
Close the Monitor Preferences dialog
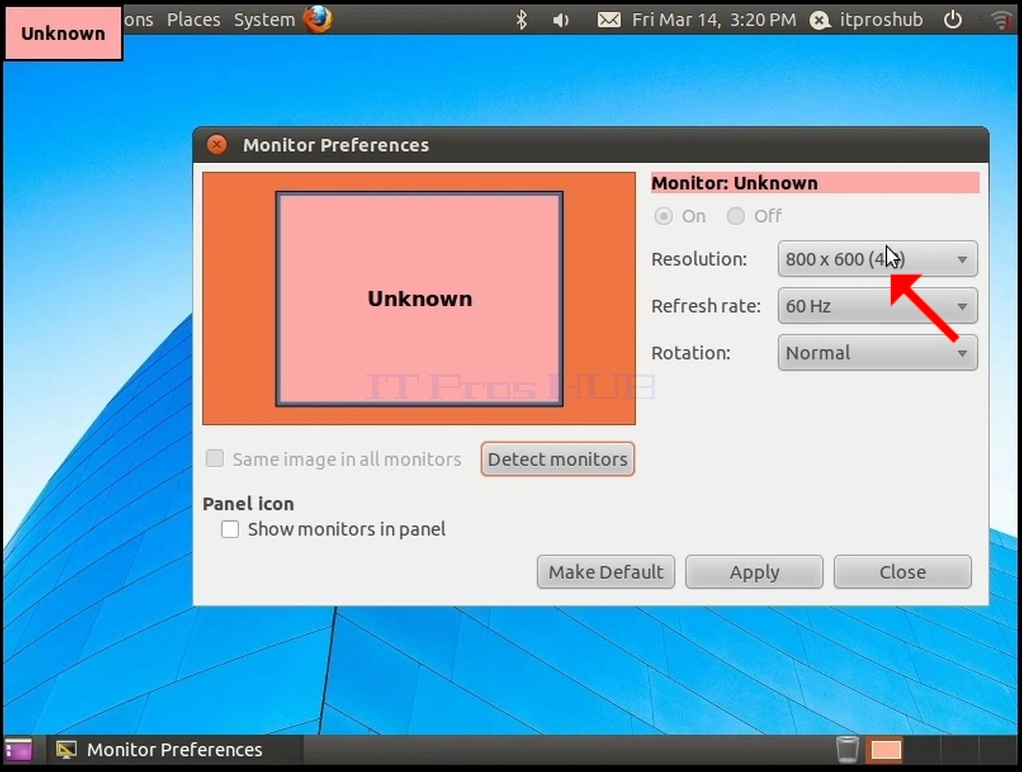pyautogui.click(x=217, y=144)
